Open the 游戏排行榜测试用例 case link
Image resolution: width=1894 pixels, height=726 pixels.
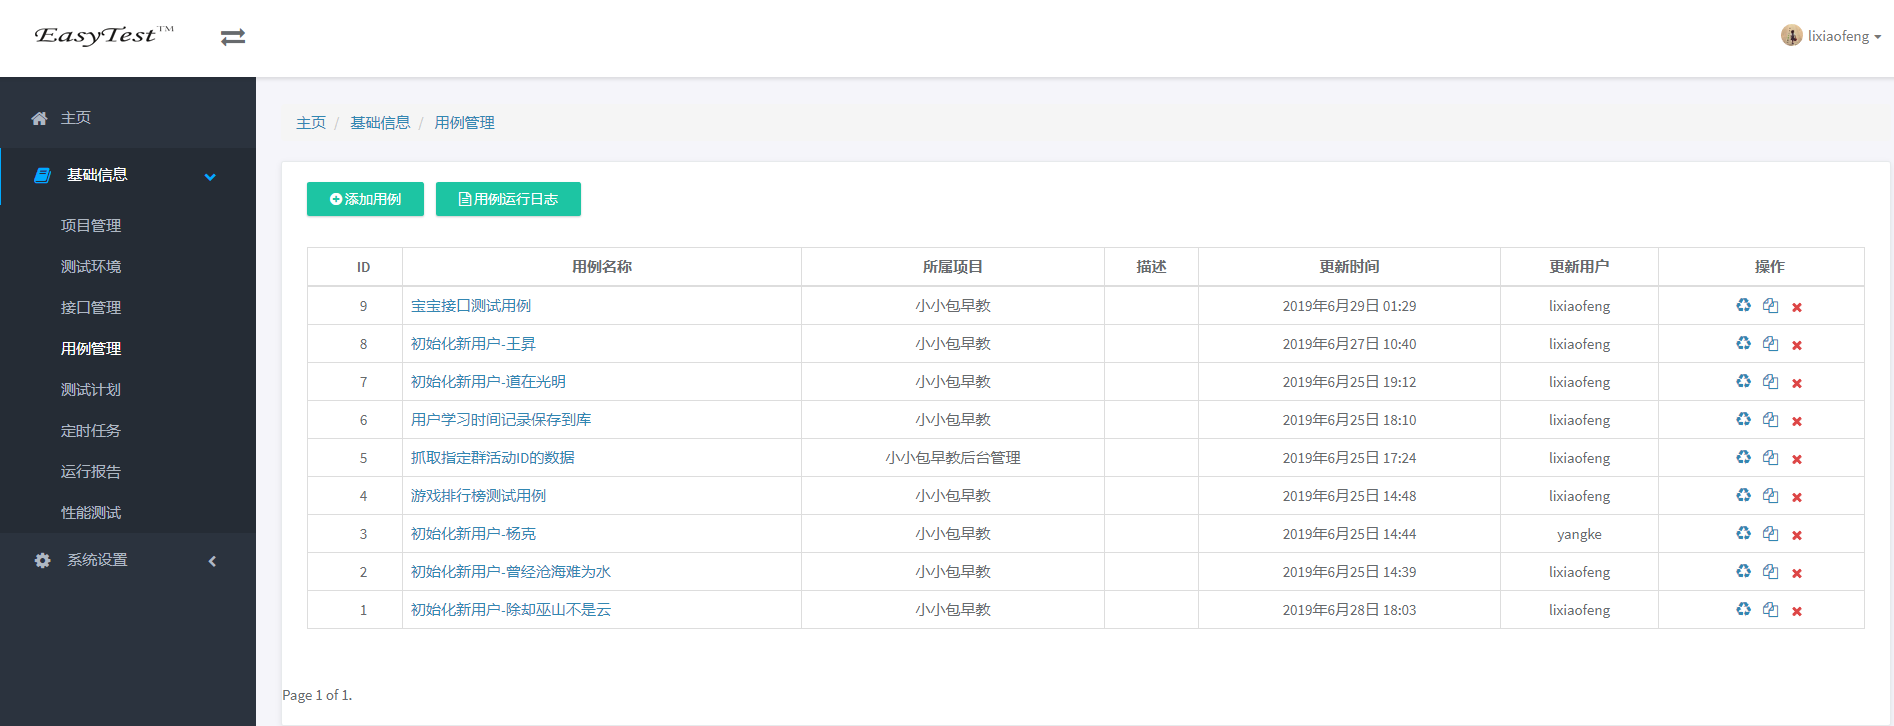click(x=478, y=496)
